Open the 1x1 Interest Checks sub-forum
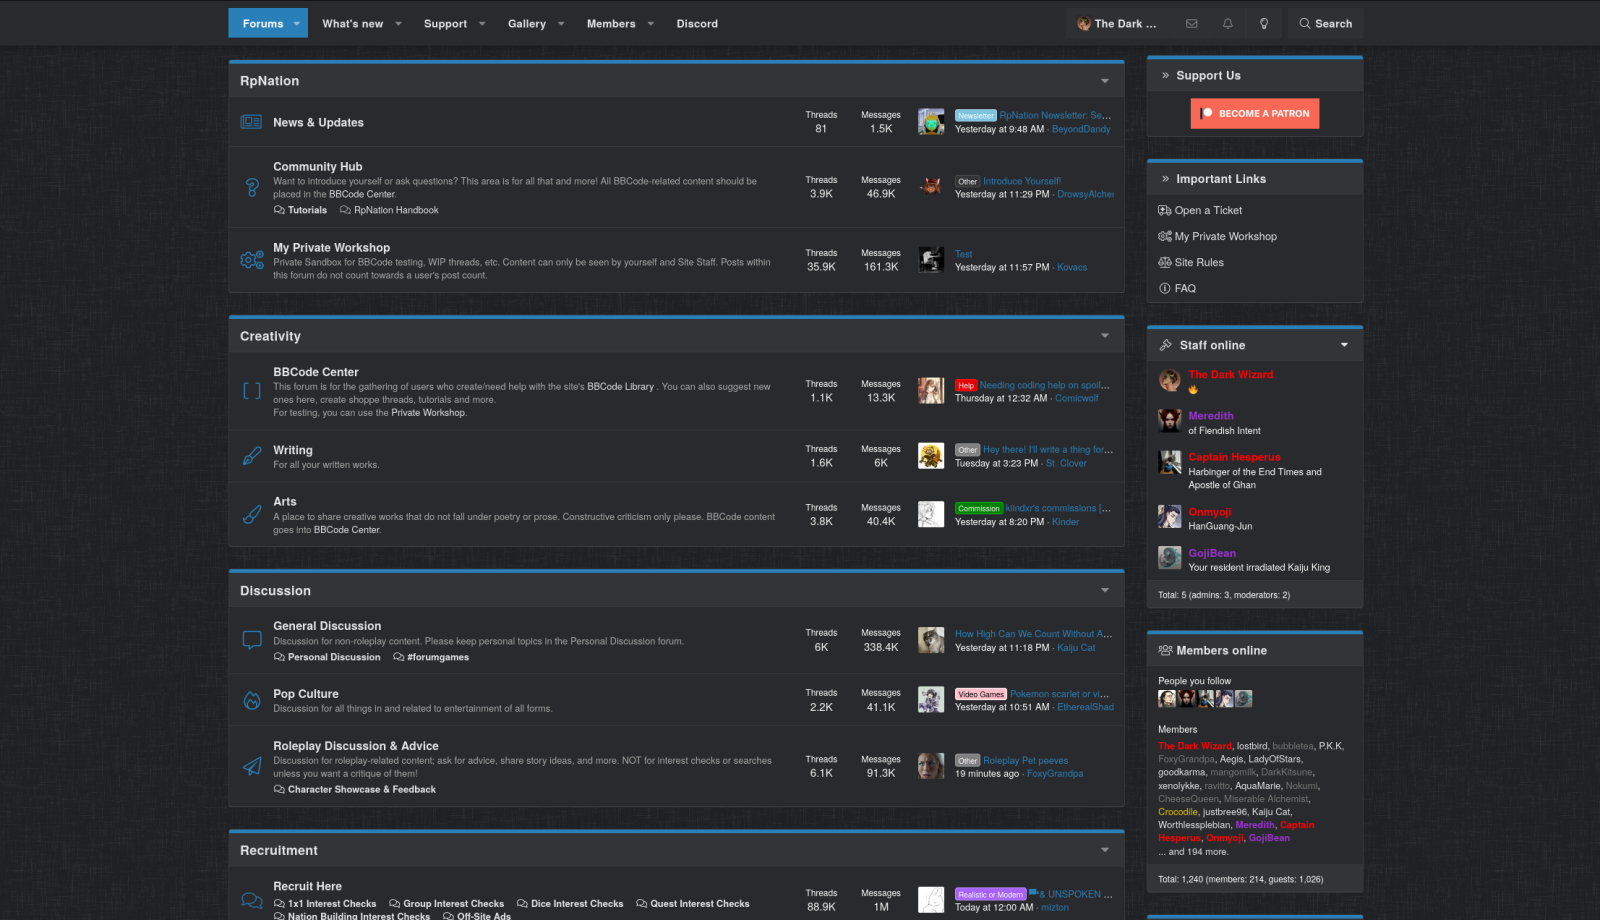 [x=332, y=903]
